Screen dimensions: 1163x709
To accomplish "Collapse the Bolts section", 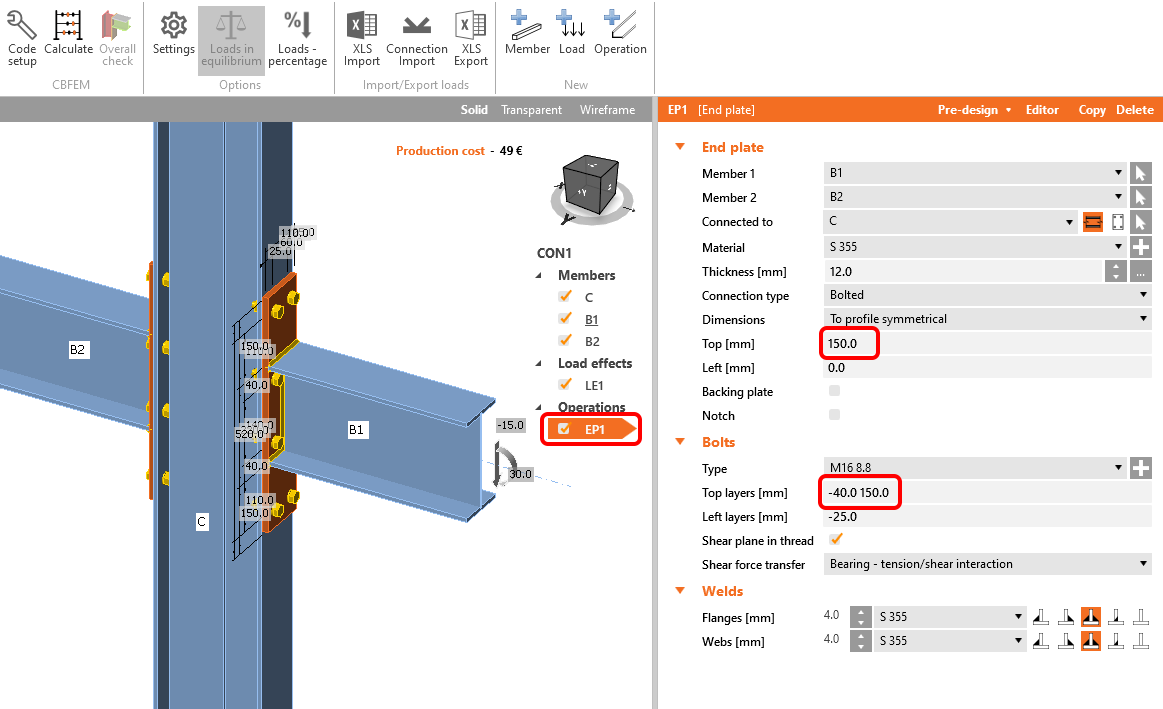I will pos(680,442).
